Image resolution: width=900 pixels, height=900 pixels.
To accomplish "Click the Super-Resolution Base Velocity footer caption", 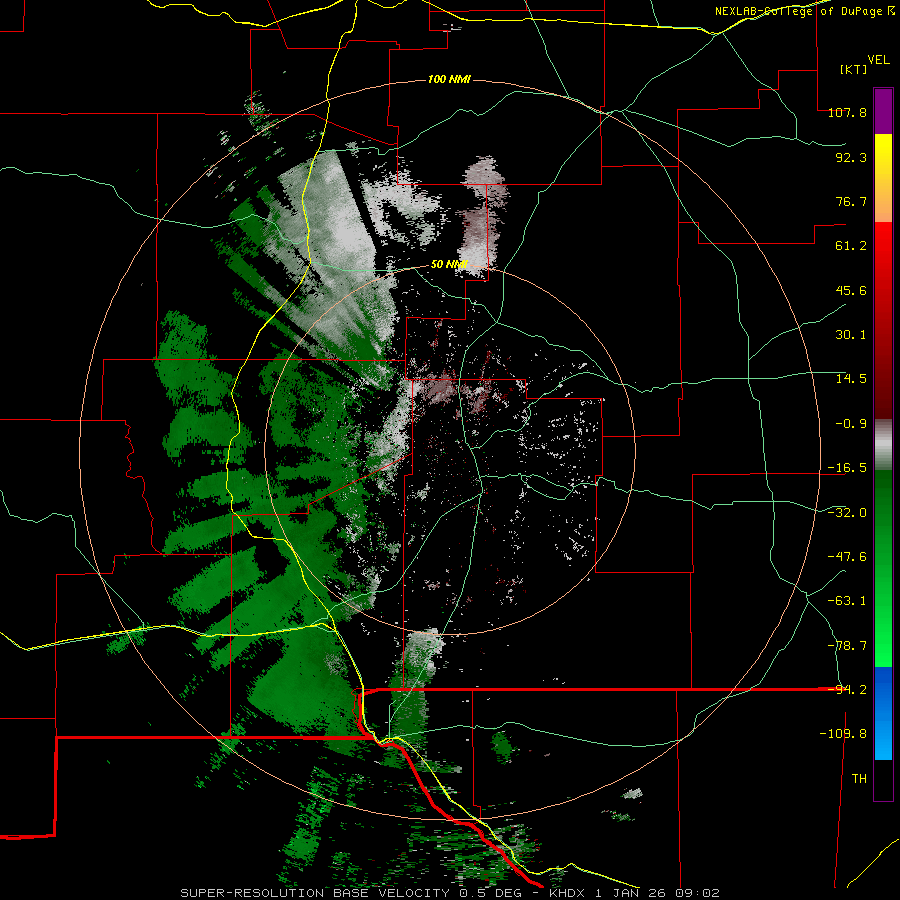I will (449, 893).
